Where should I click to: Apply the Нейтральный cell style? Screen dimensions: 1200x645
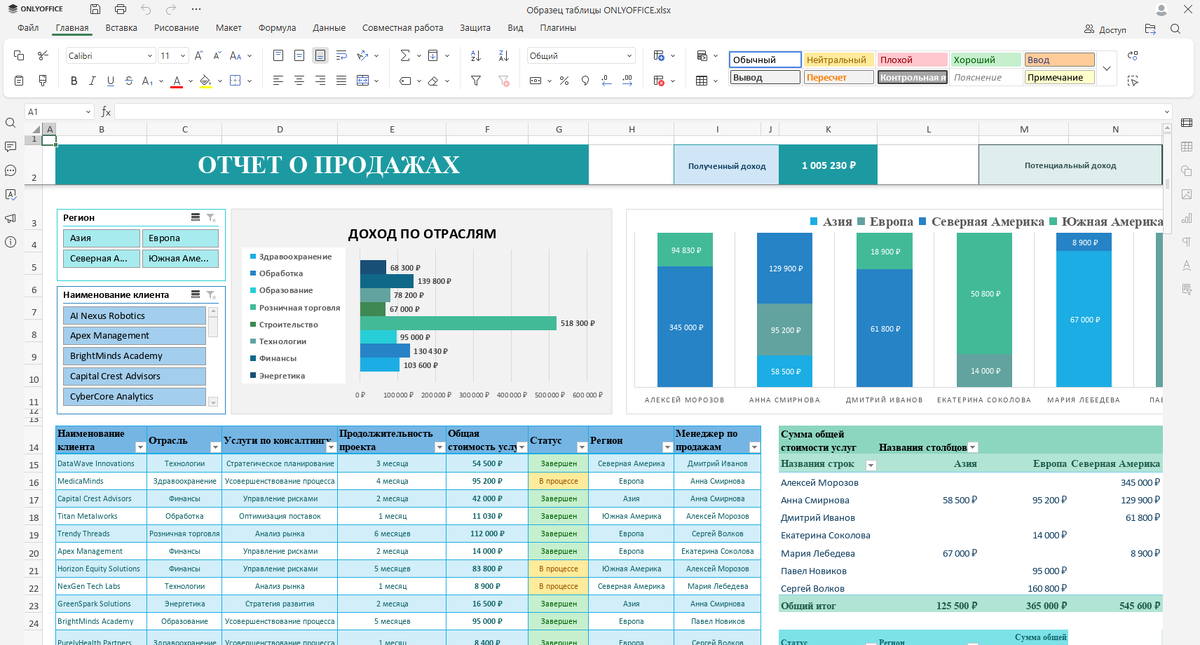tap(838, 60)
